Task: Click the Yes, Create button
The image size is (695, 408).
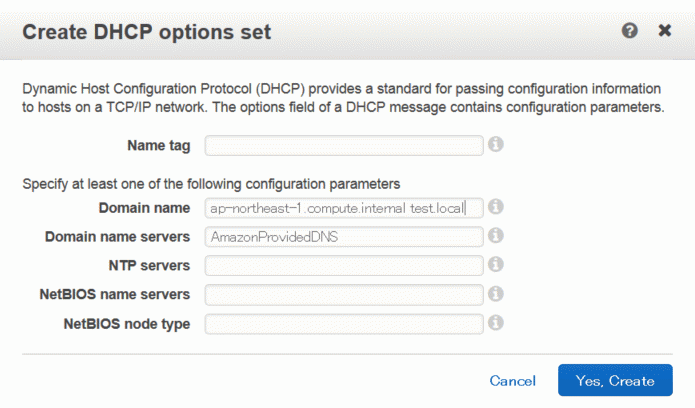Action: (x=615, y=380)
